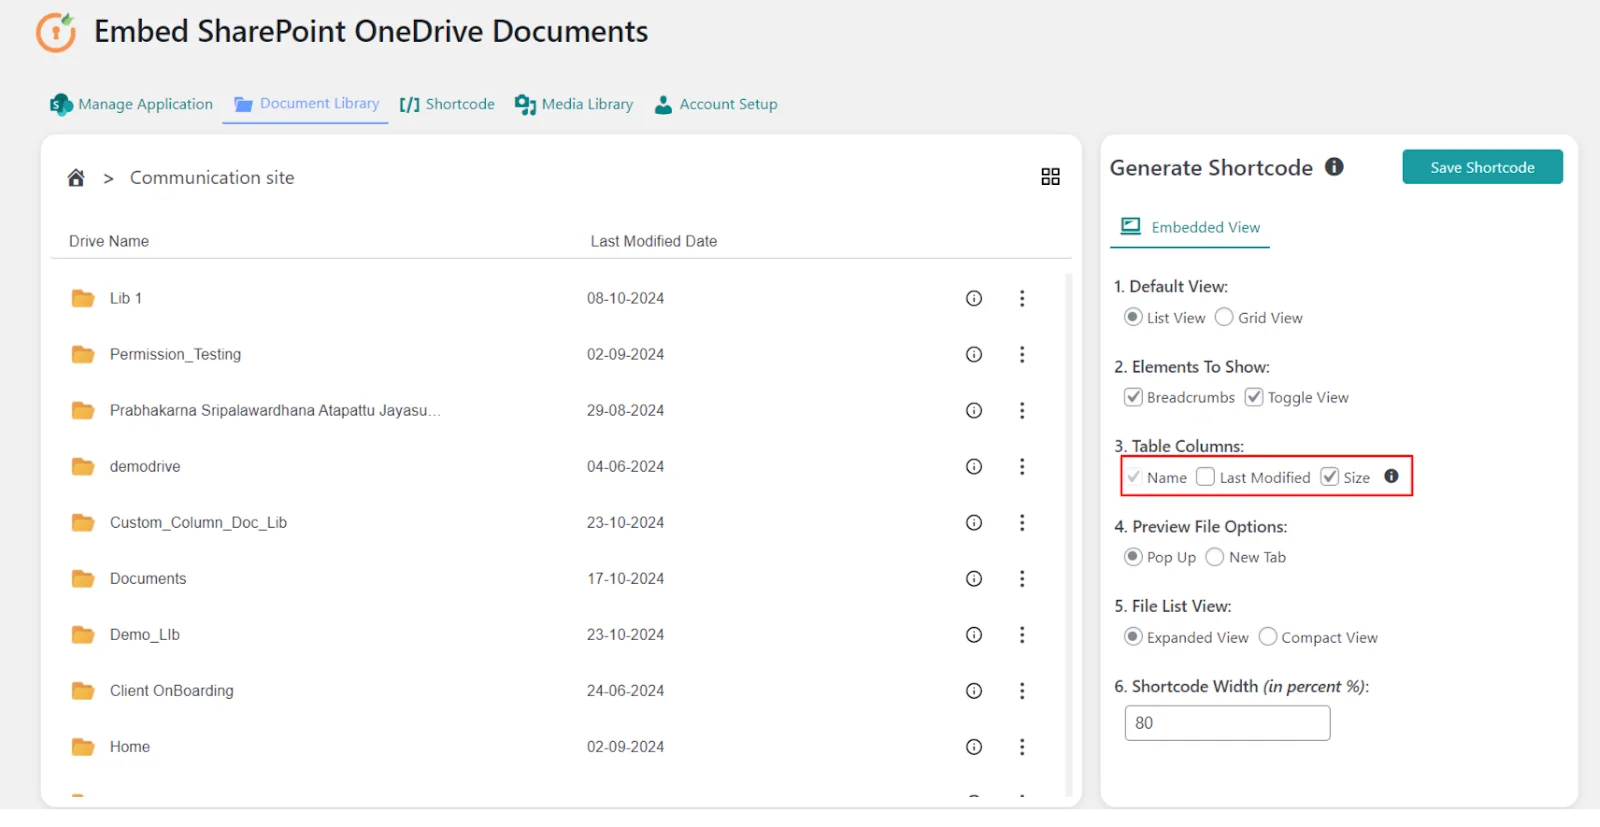The height and width of the screenshot is (827, 1600).
Task: Select List View radio button
Action: 1133,317
